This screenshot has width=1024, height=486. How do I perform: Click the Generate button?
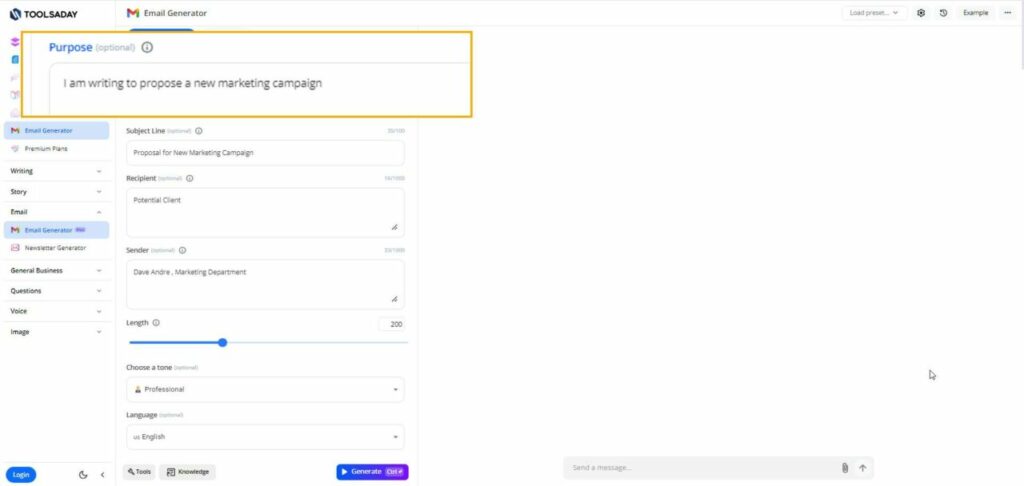coord(372,472)
